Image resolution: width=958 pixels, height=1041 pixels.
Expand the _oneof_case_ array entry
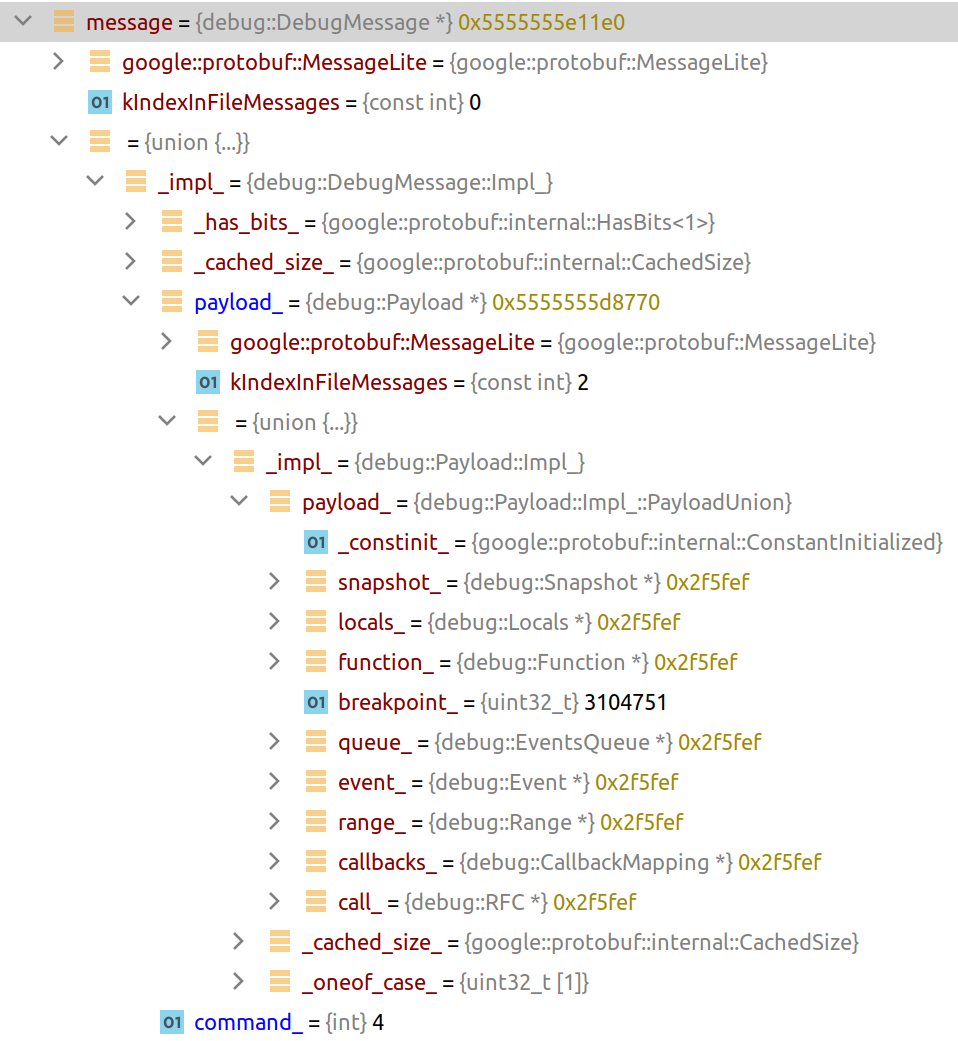point(240,982)
